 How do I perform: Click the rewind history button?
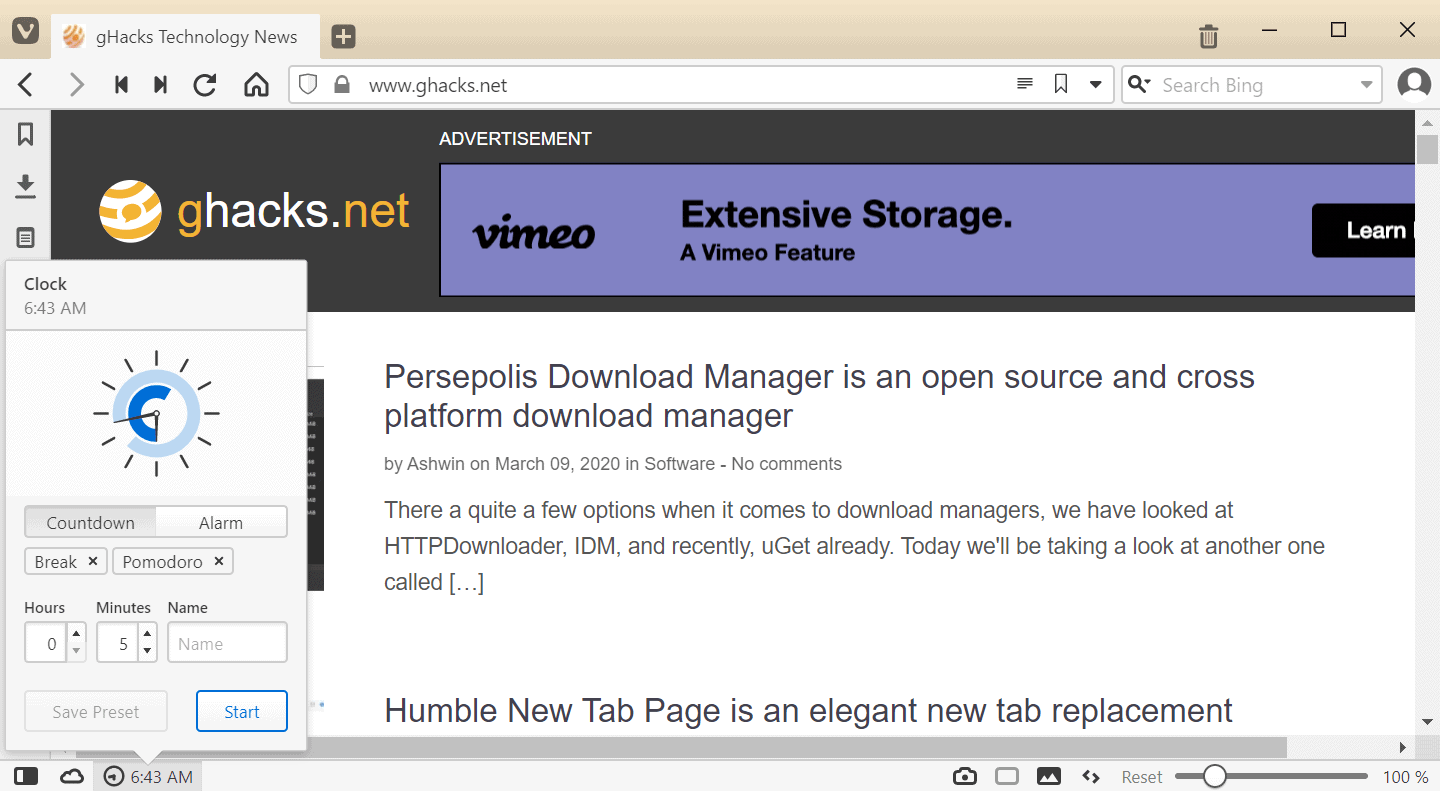tap(122, 85)
